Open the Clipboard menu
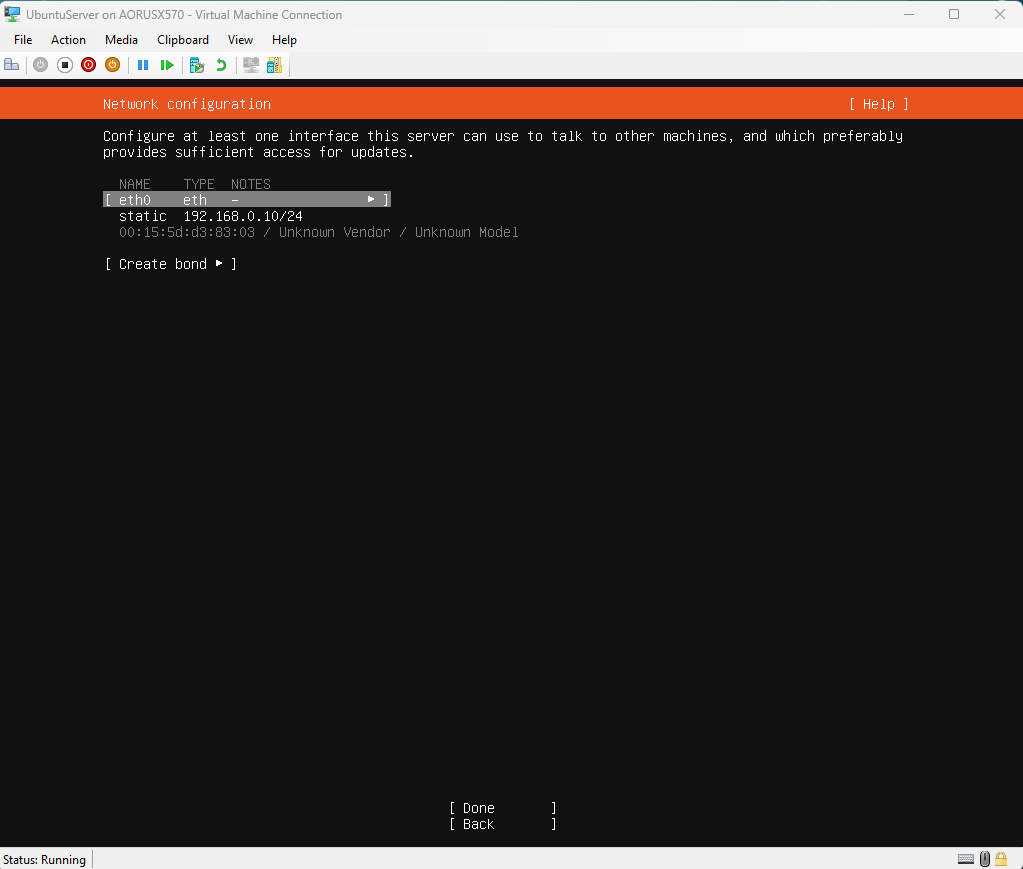 [183, 40]
